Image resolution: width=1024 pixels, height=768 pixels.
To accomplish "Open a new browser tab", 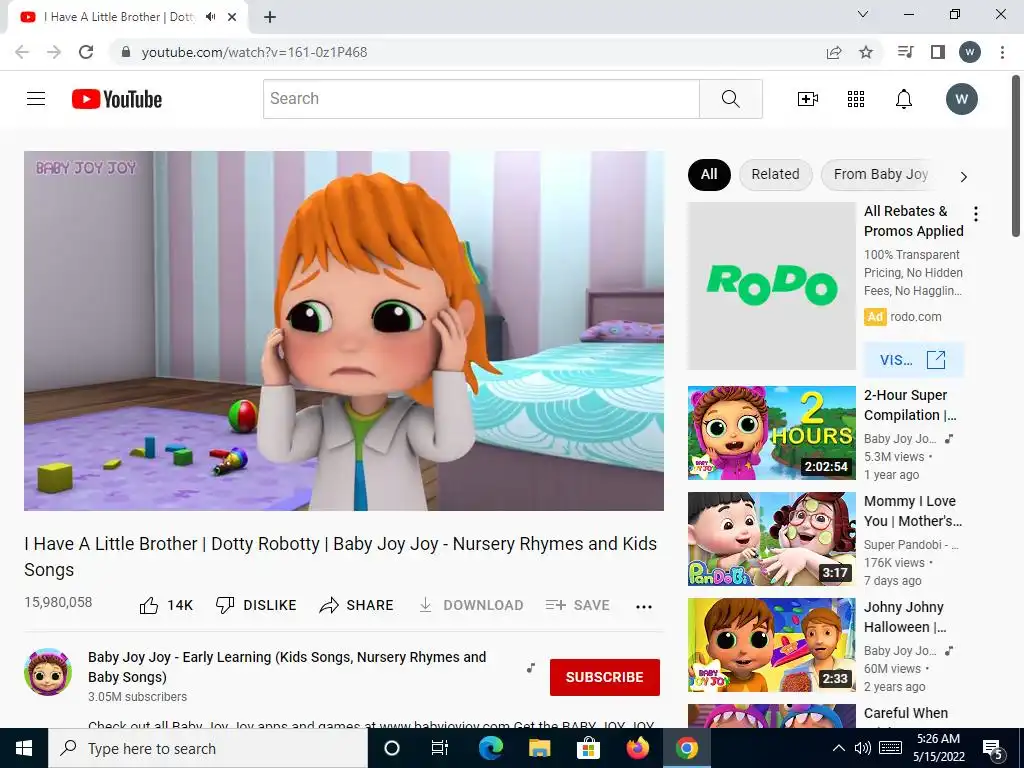I will (270, 17).
